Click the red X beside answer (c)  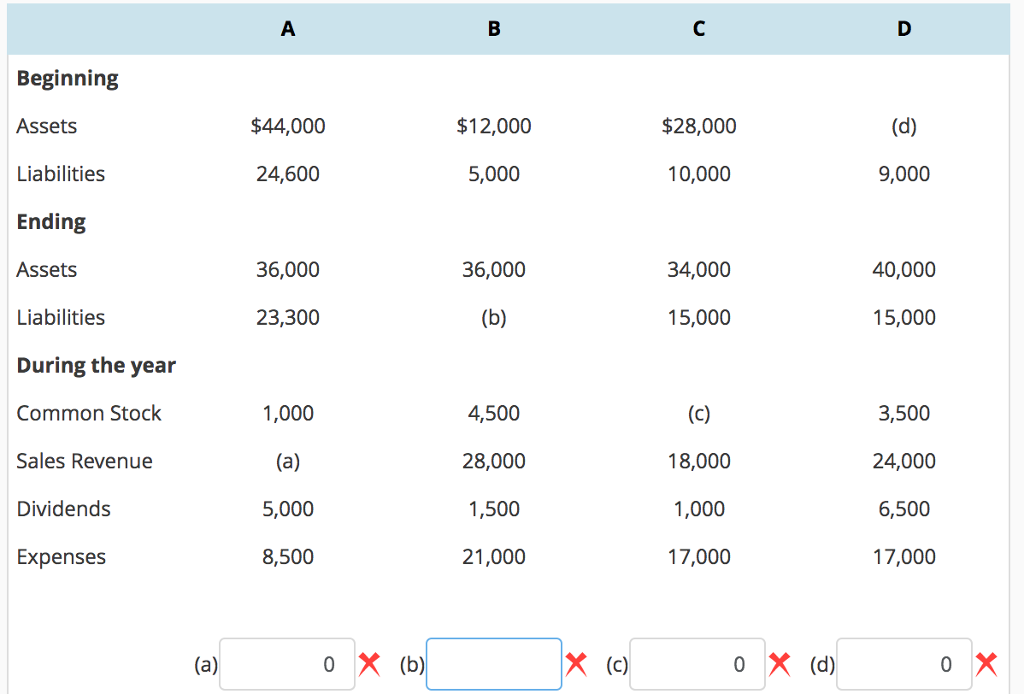click(780, 663)
